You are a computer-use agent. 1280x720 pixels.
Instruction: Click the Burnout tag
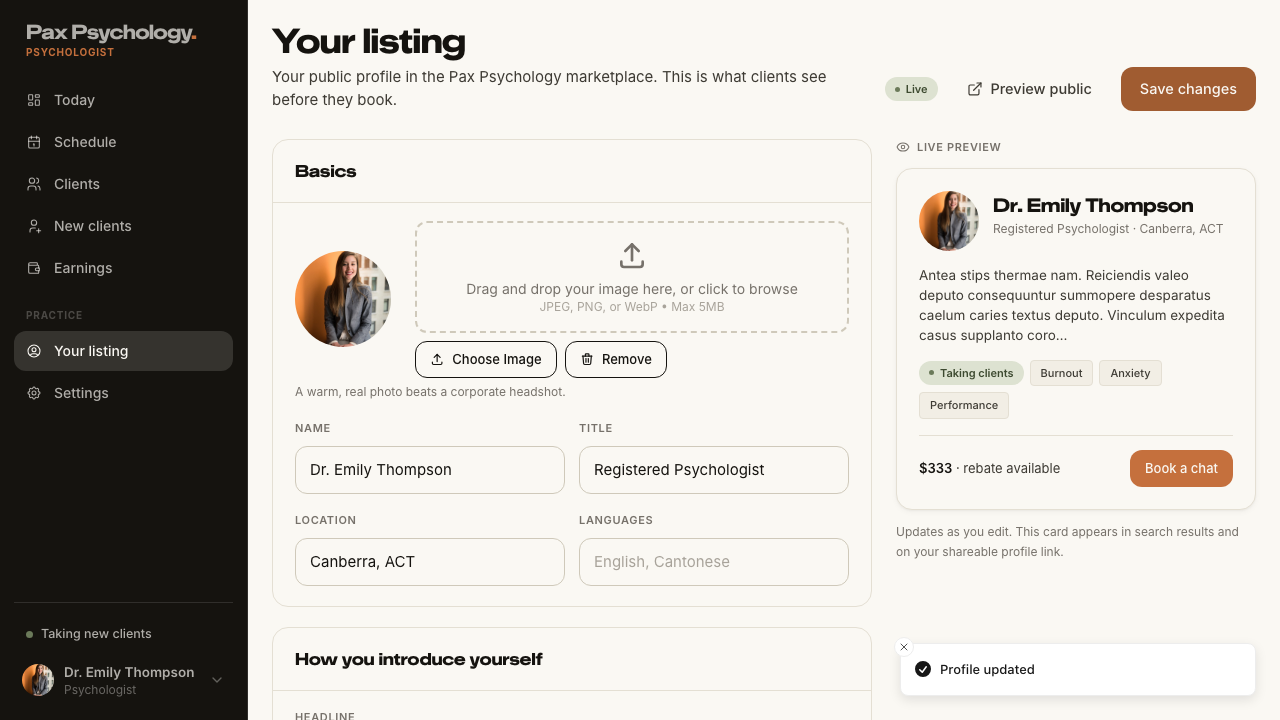tap(1061, 373)
